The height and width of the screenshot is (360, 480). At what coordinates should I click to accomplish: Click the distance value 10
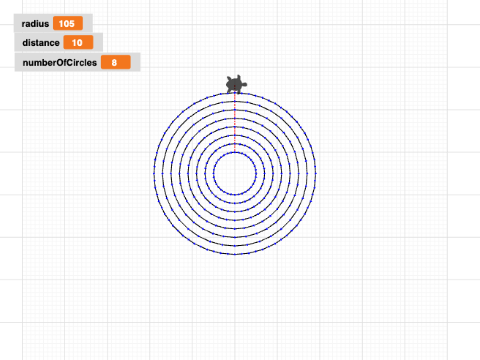(x=78, y=43)
